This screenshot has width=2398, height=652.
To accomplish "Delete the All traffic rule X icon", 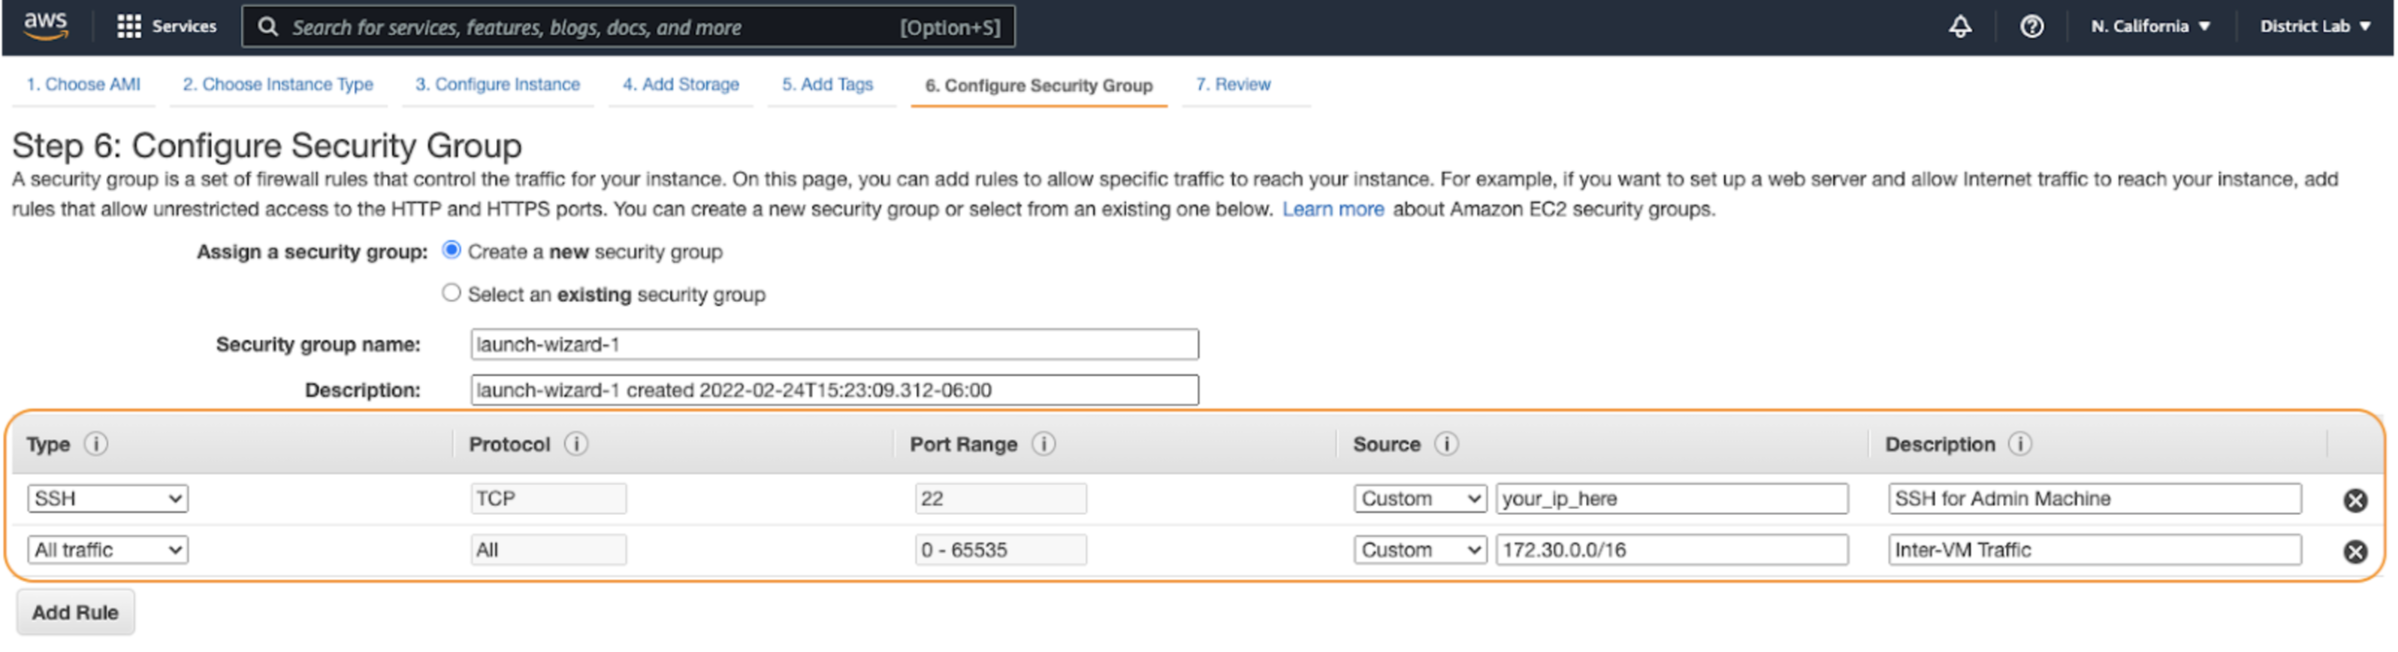I will [x=2355, y=551].
